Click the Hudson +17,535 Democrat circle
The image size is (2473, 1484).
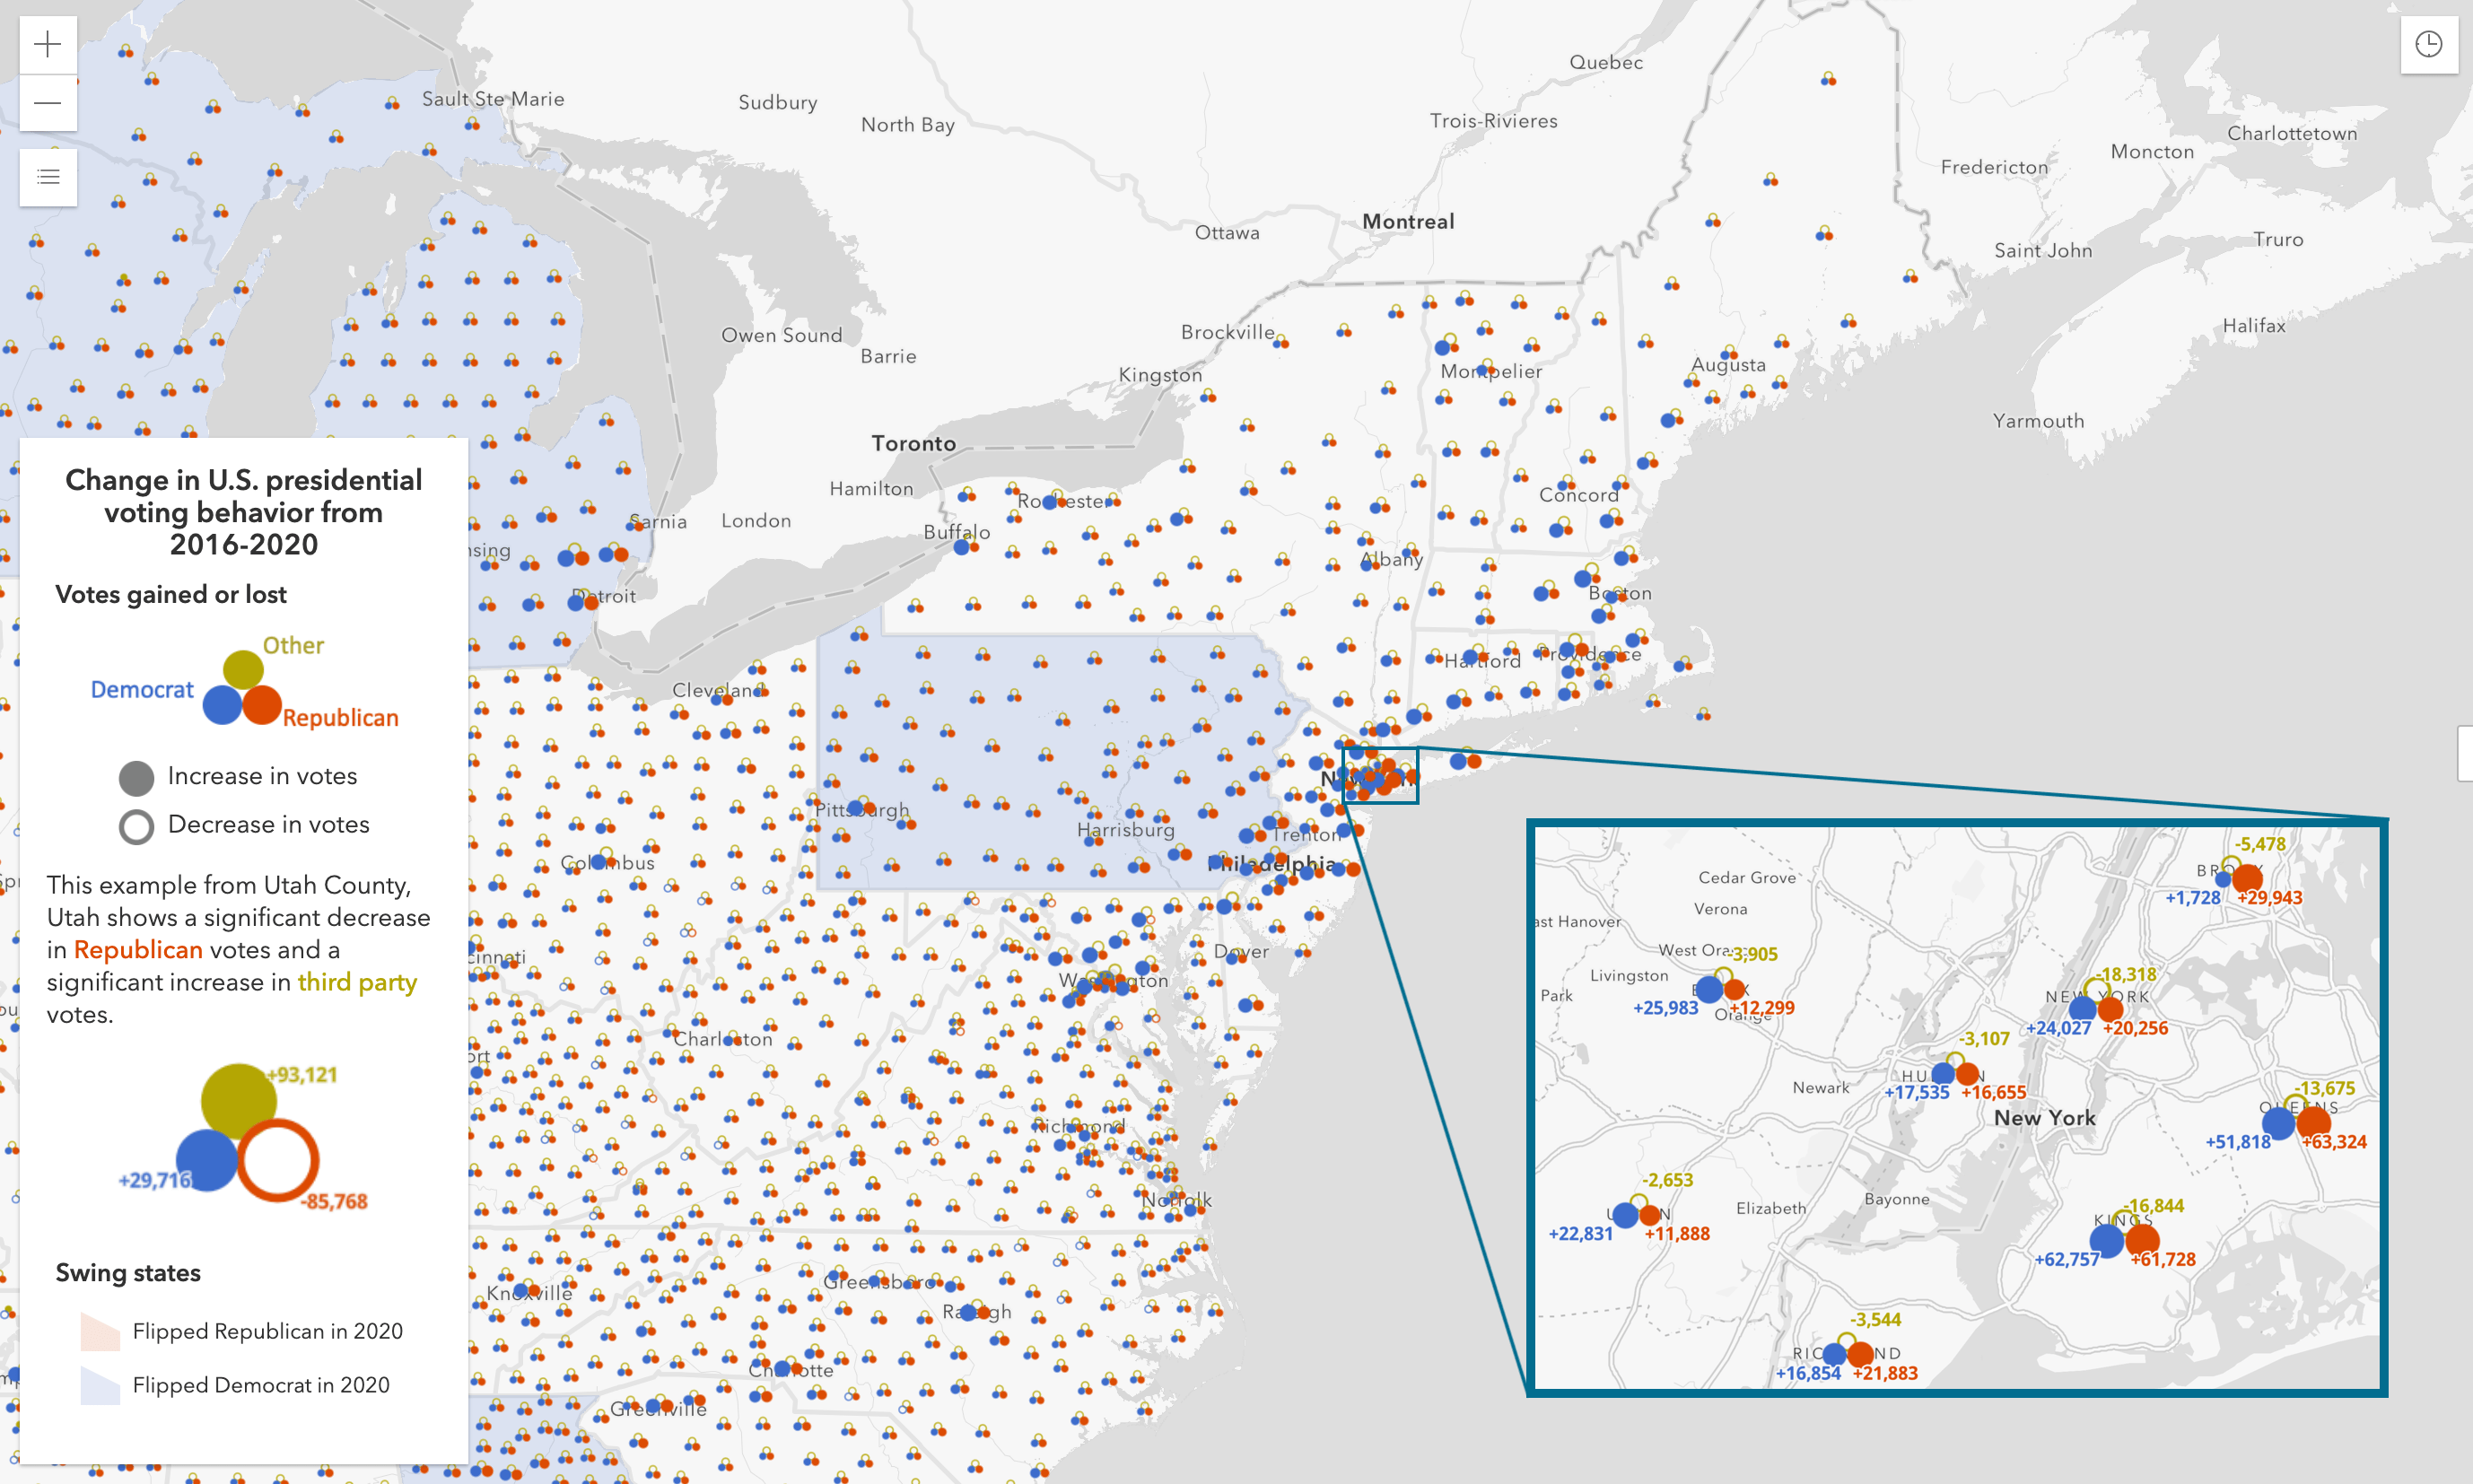(1943, 1074)
